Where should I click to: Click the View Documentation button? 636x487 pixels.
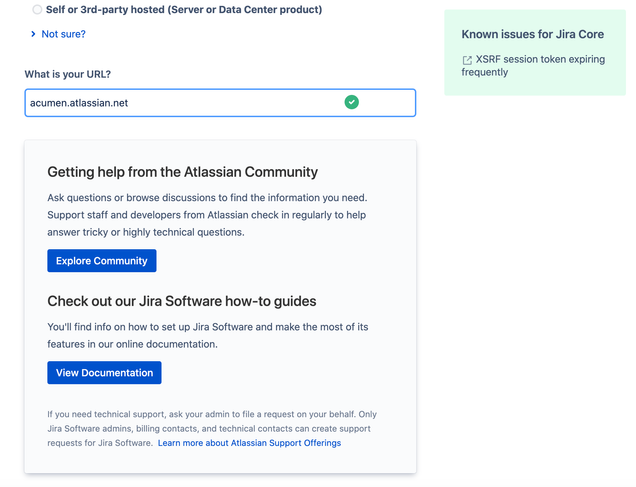click(104, 373)
